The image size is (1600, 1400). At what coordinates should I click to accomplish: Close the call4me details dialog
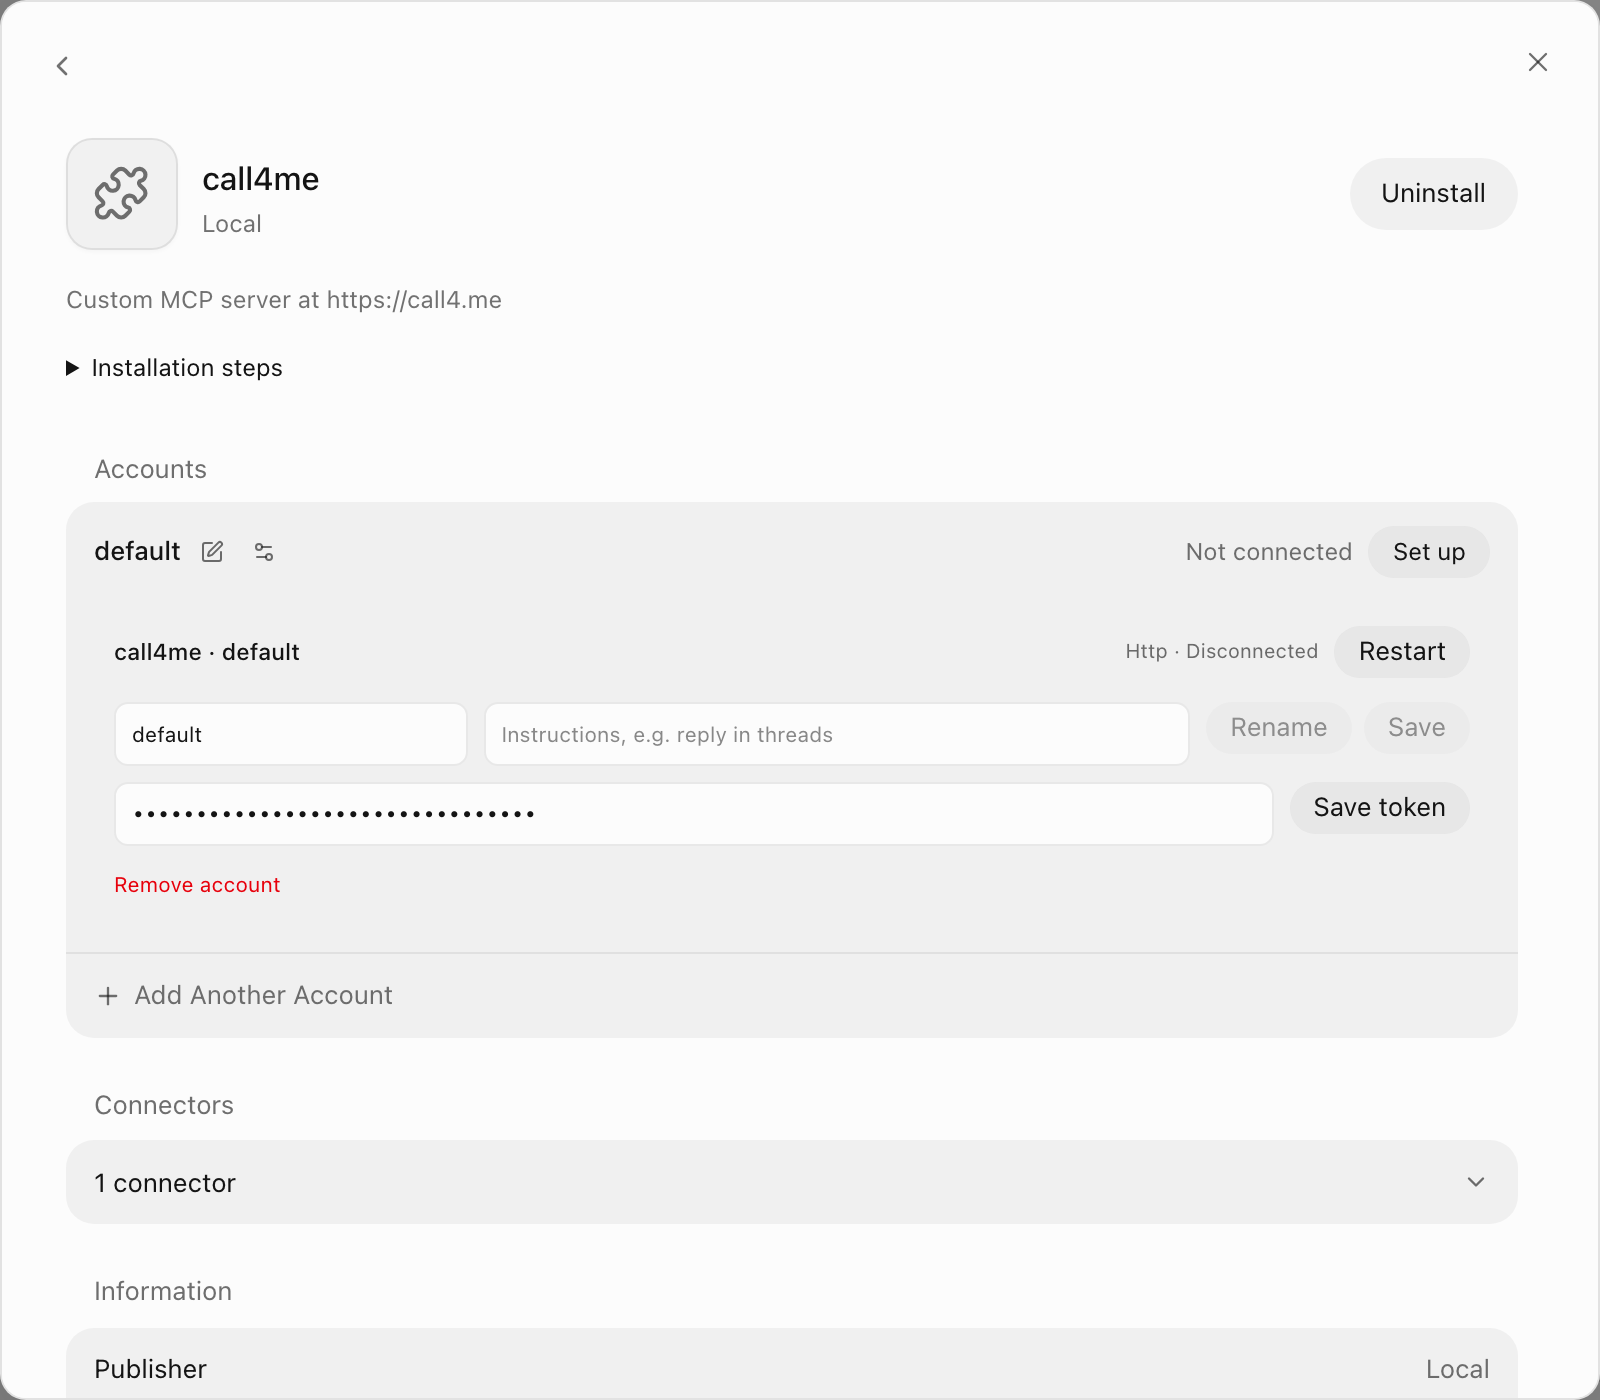[1538, 62]
